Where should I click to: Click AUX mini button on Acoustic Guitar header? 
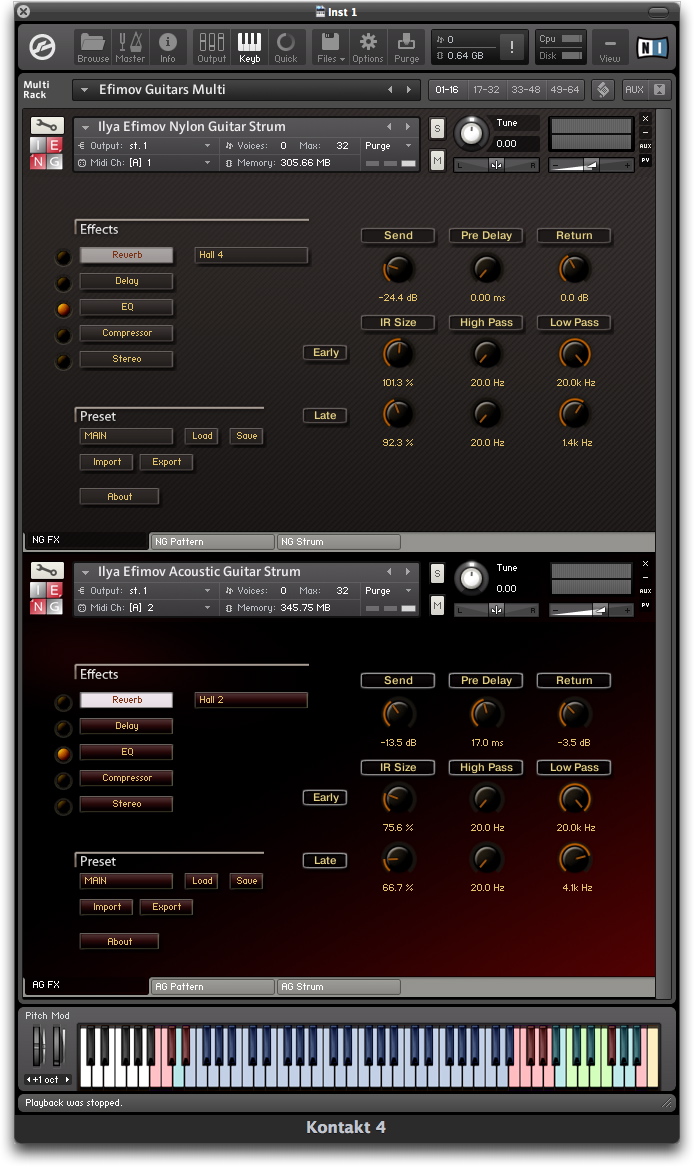[x=646, y=591]
